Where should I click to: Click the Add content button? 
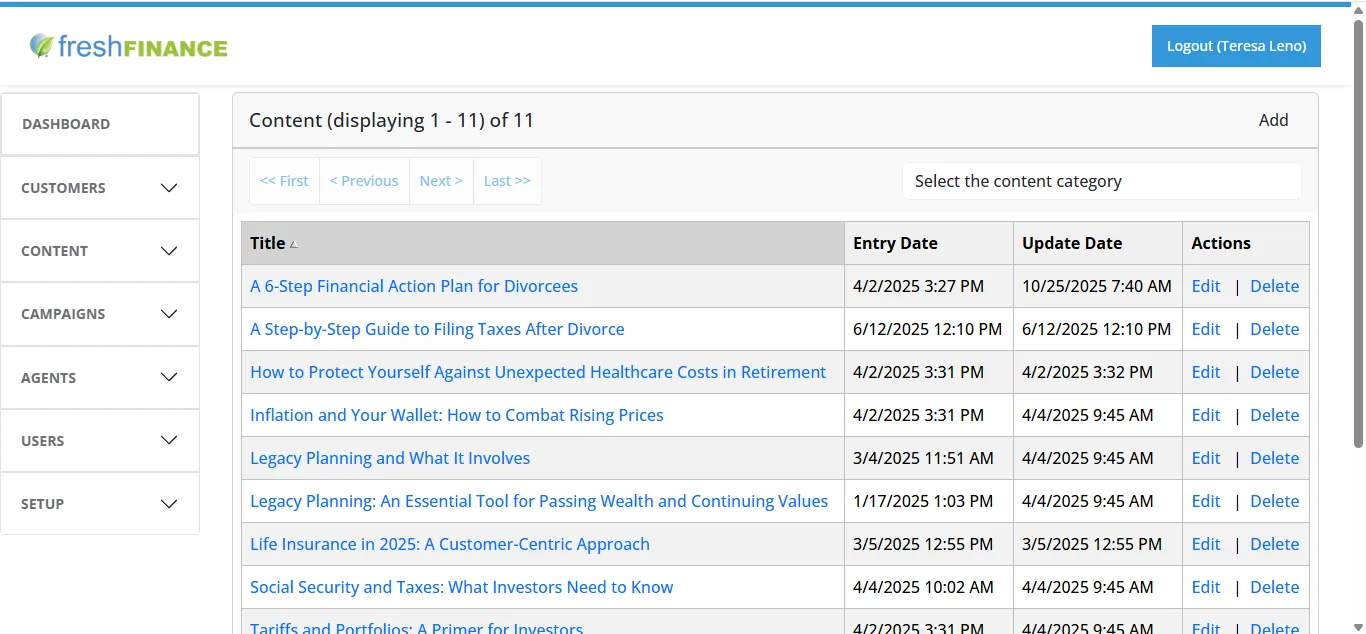pyautogui.click(x=1273, y=120)
